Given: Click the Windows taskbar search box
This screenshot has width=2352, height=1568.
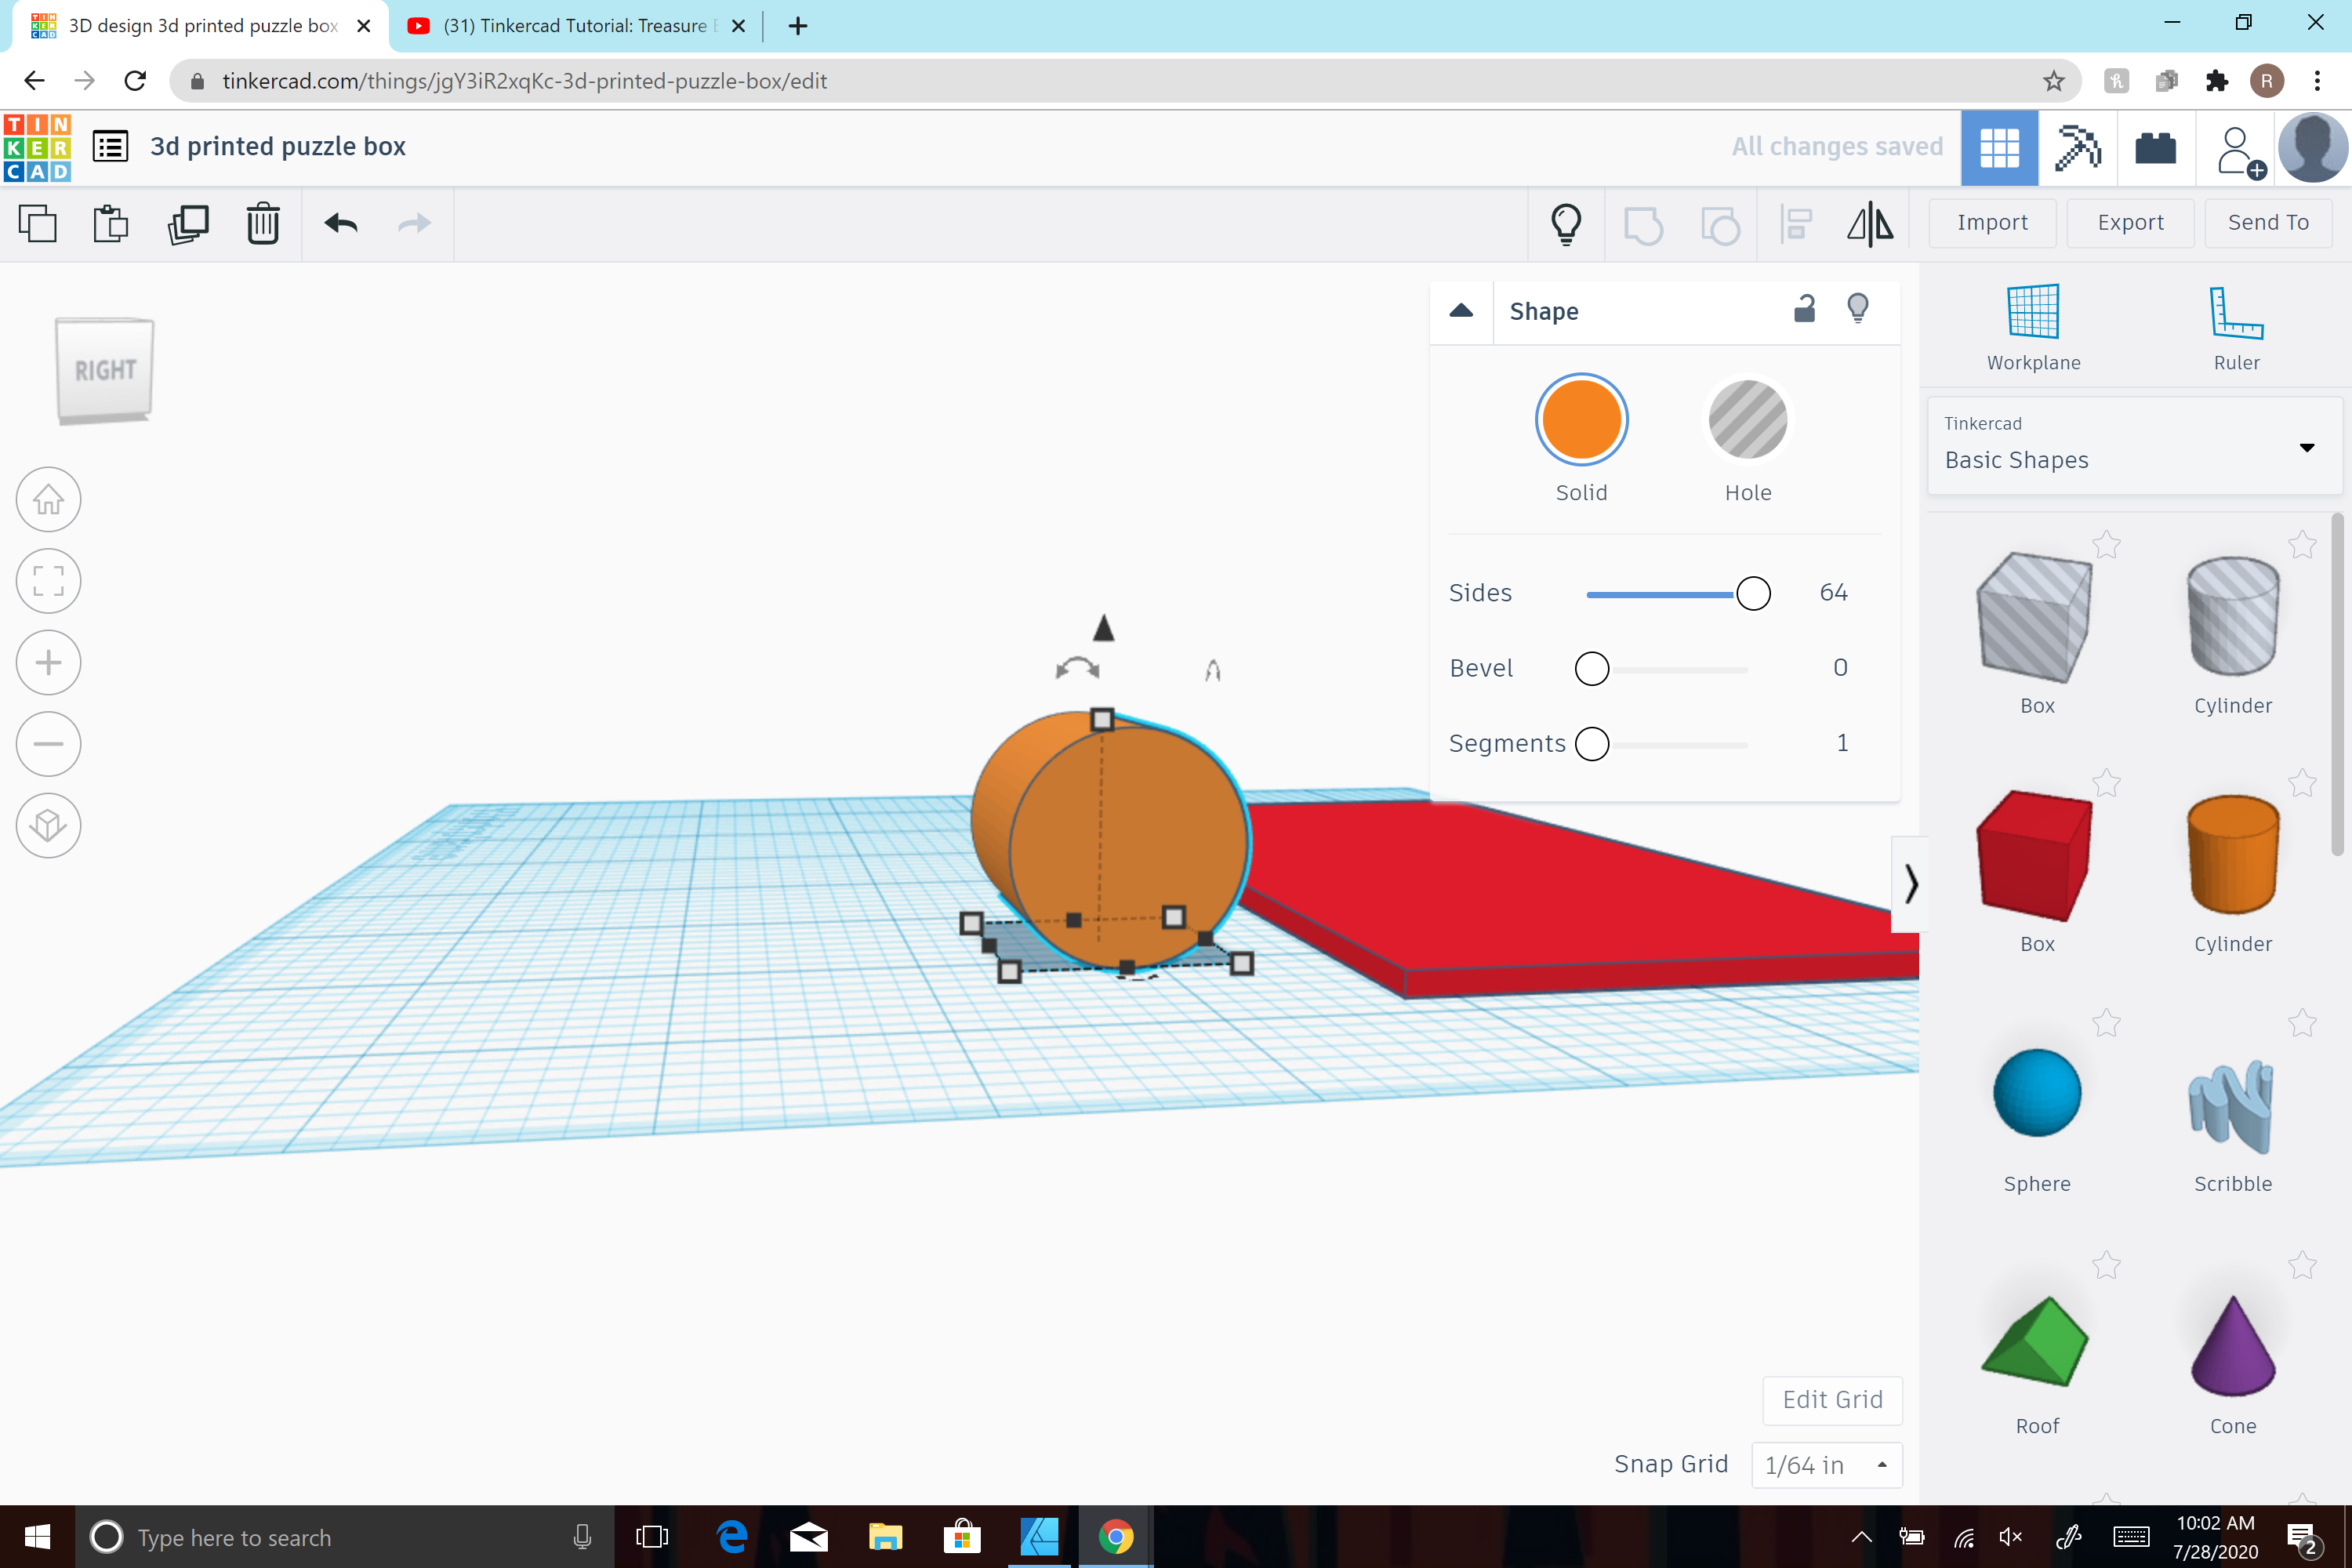Looking at the screenshot, I should [344, 1537].
